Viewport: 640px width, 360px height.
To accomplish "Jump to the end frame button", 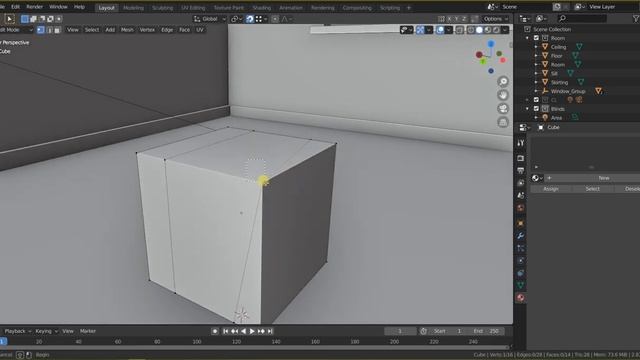I will 270,331.
